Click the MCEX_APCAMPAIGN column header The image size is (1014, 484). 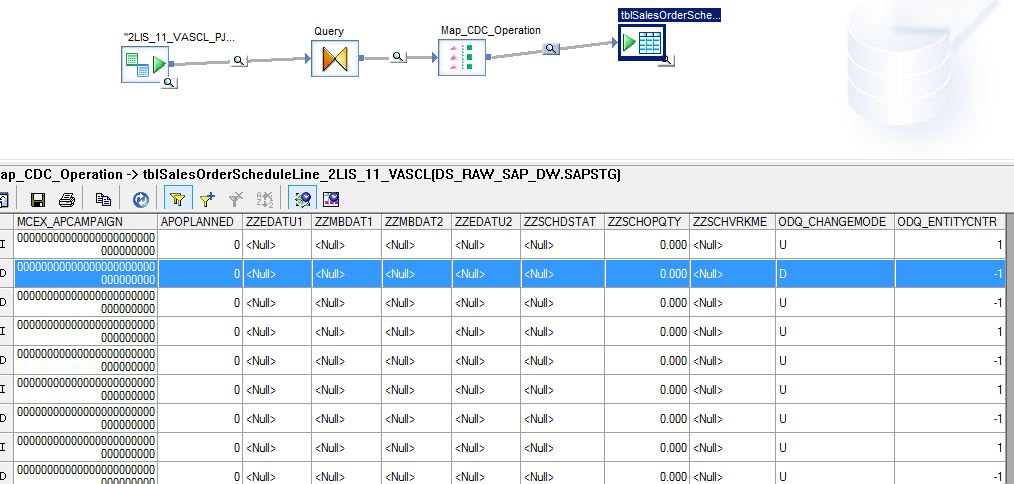point(87,221)
